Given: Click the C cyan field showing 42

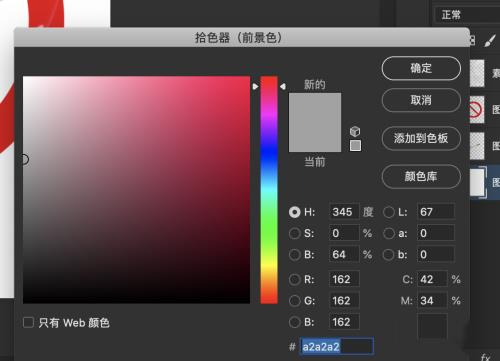Looking at the screenshot, I should (432, 279).
